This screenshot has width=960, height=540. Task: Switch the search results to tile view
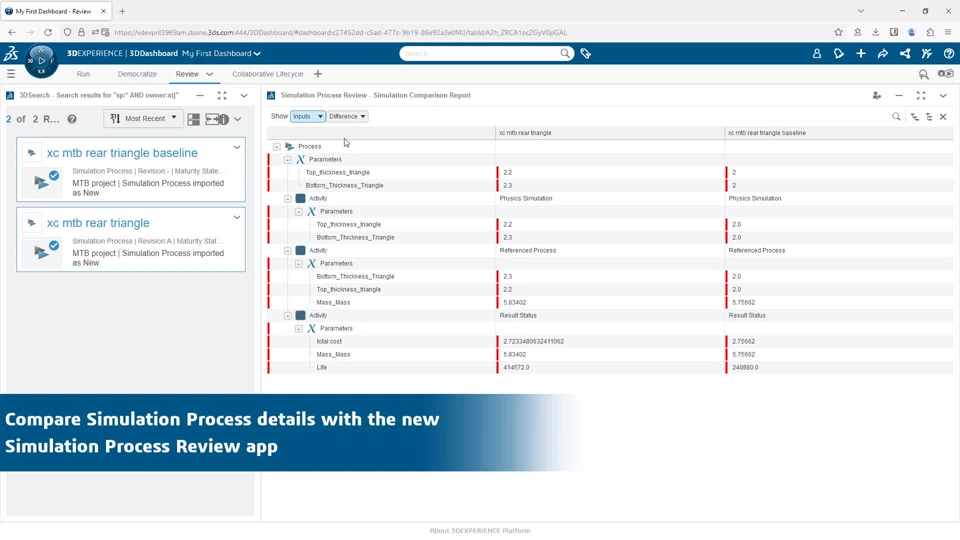click(x=193, y=119)
